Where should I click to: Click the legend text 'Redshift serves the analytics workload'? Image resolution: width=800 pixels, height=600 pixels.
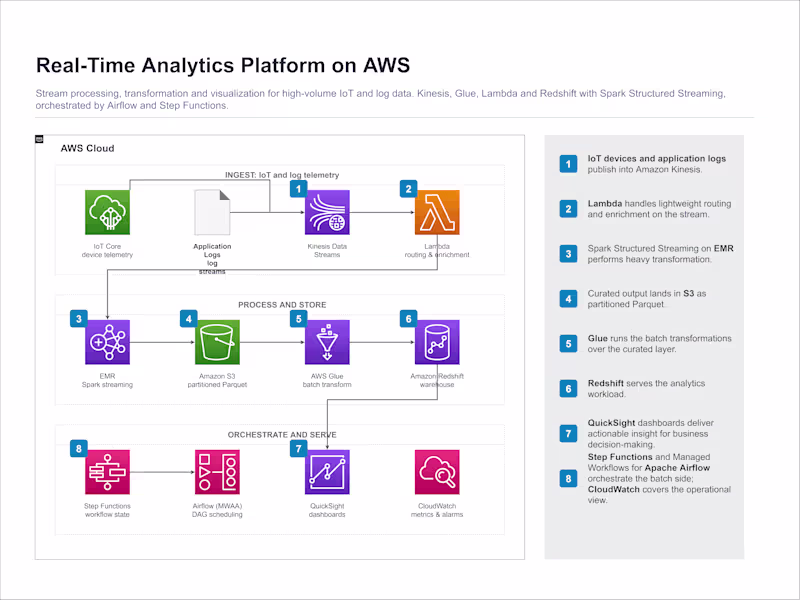tap(646, 388)
